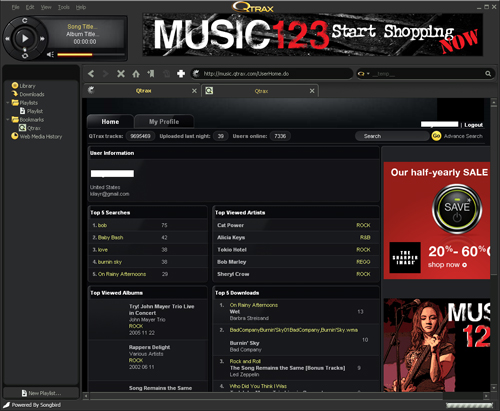Go forward with the browser forward arrow

105,74
